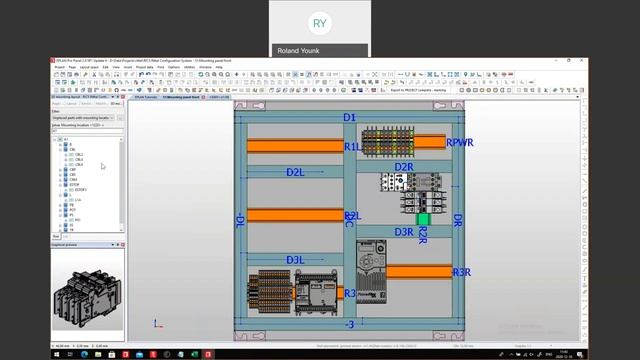Close the Graphical preview panel

[123, 245]
